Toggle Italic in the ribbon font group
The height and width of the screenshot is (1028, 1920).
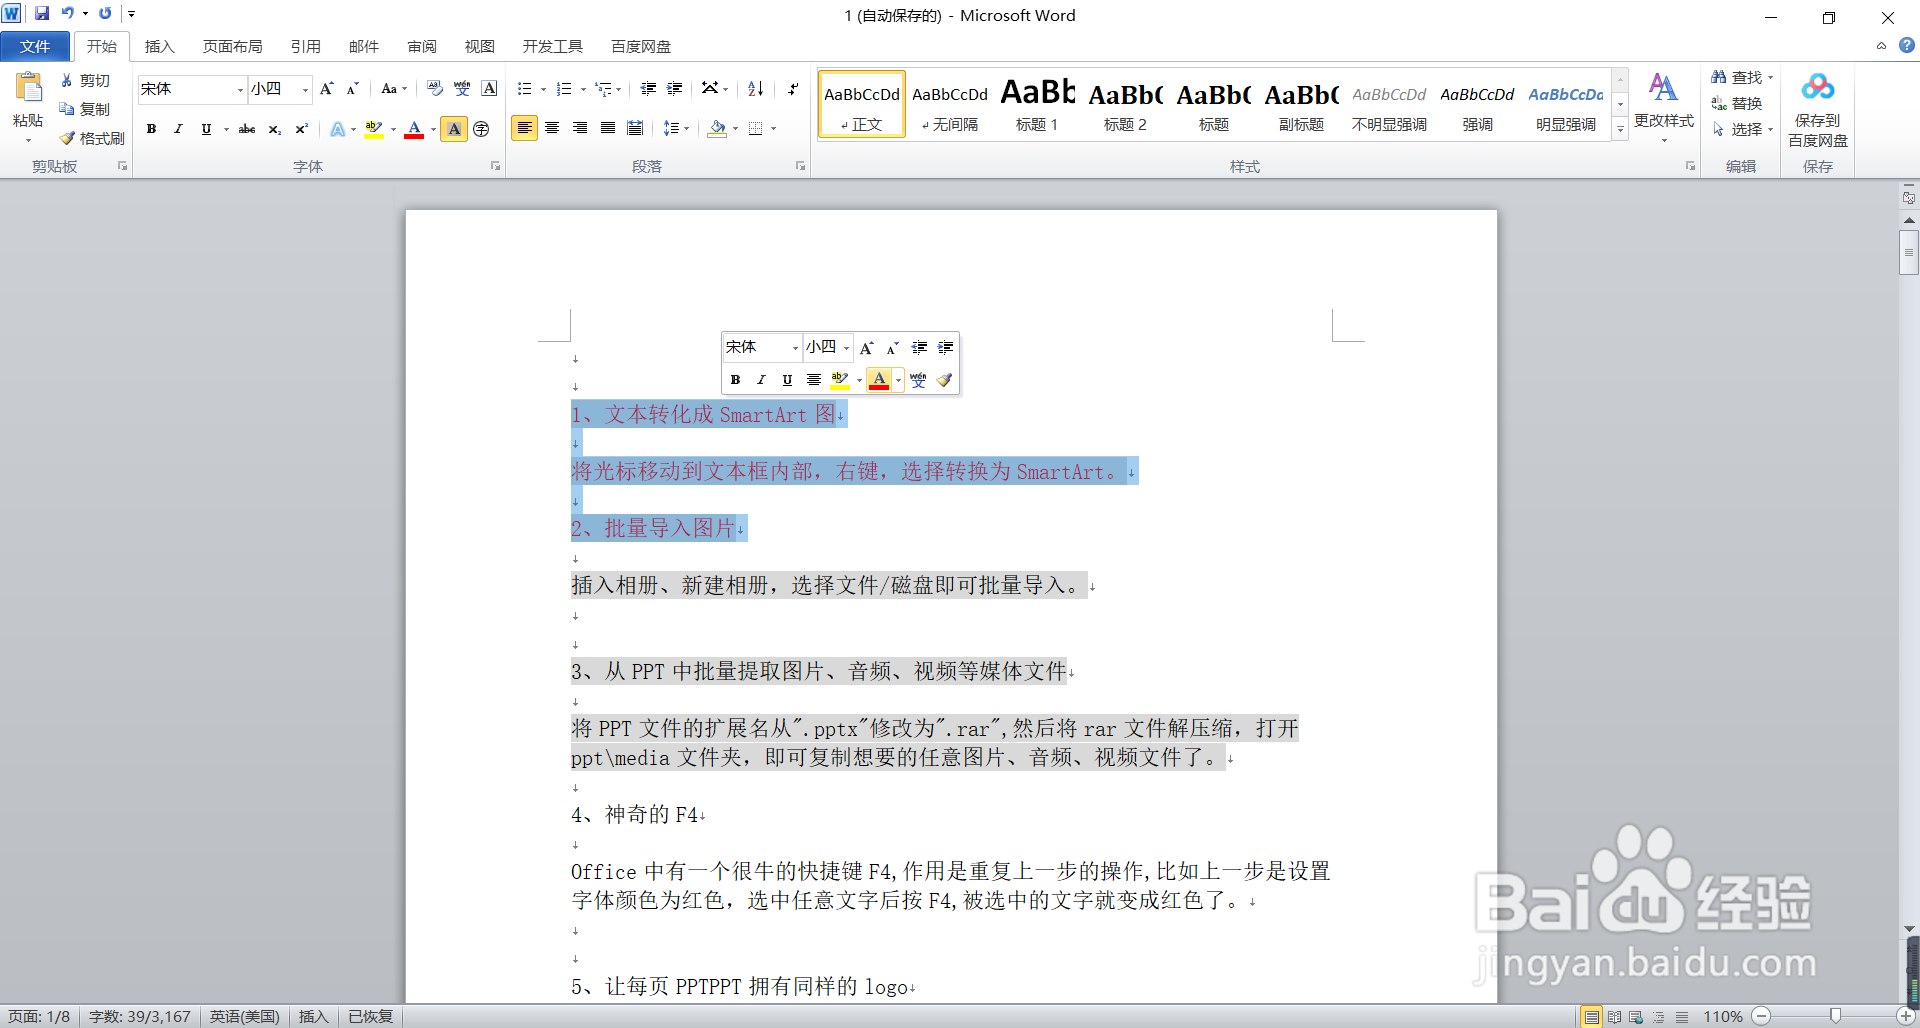click(x=178, y=129)
